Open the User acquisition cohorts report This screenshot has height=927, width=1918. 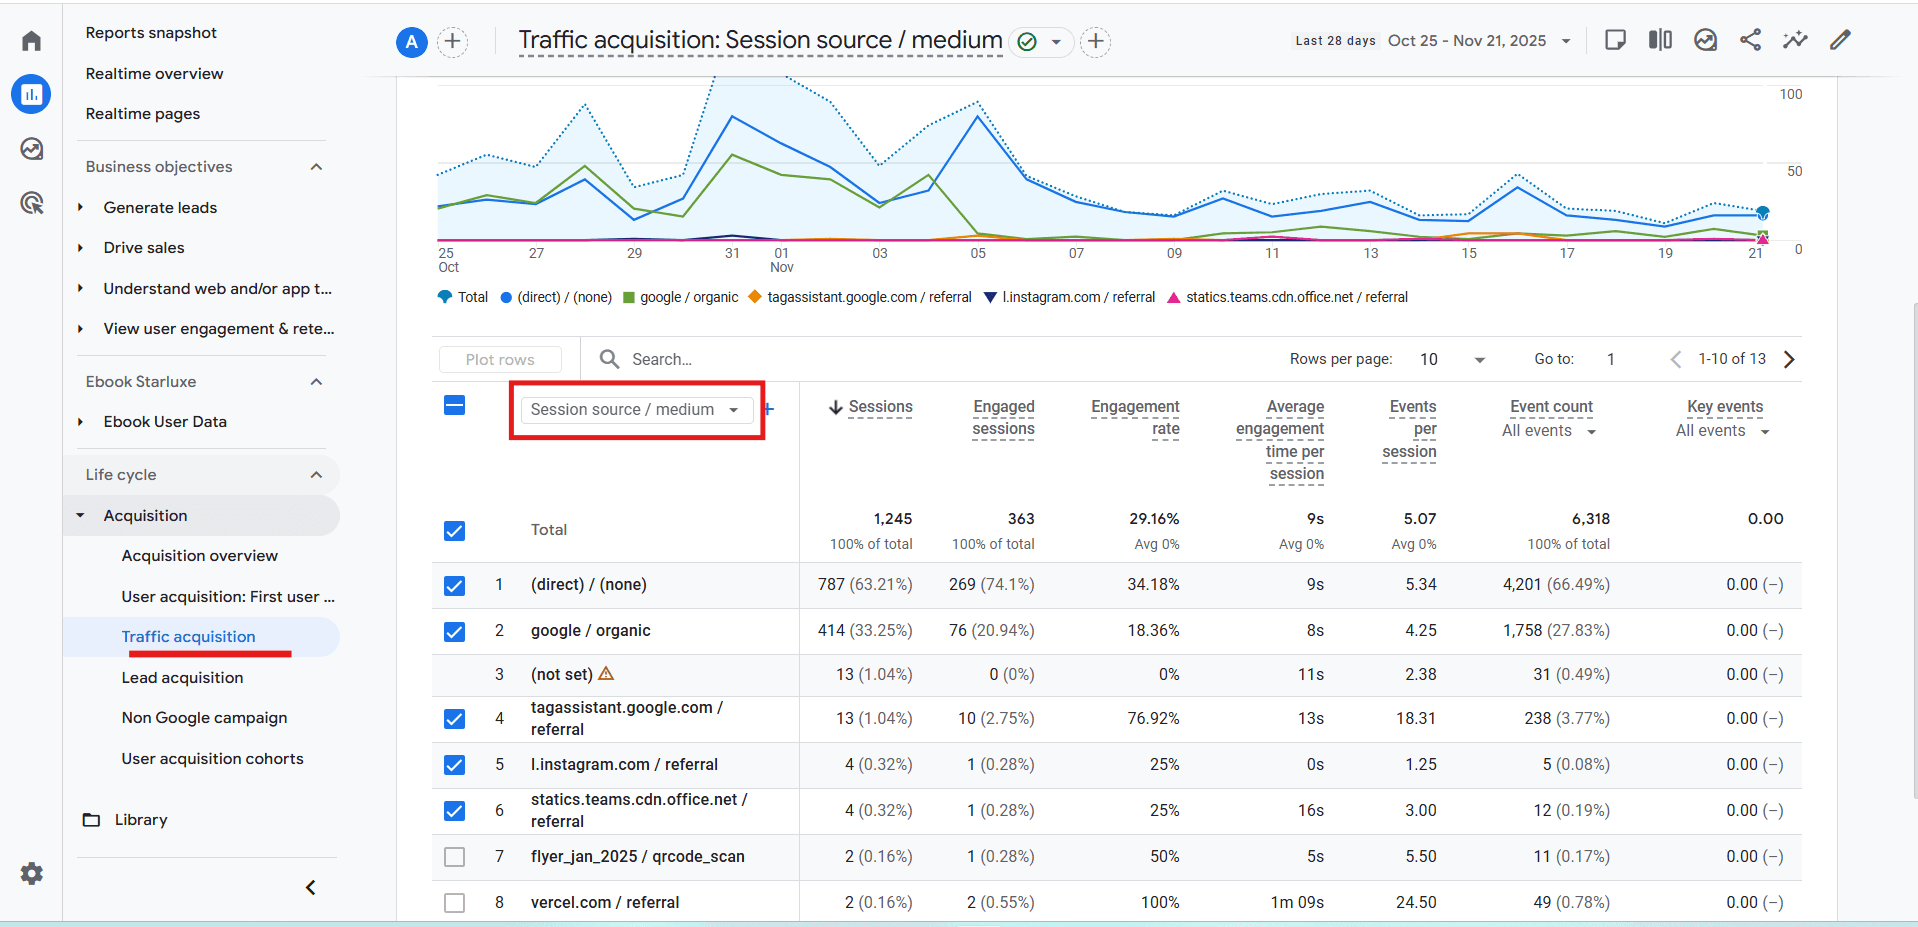211,758
